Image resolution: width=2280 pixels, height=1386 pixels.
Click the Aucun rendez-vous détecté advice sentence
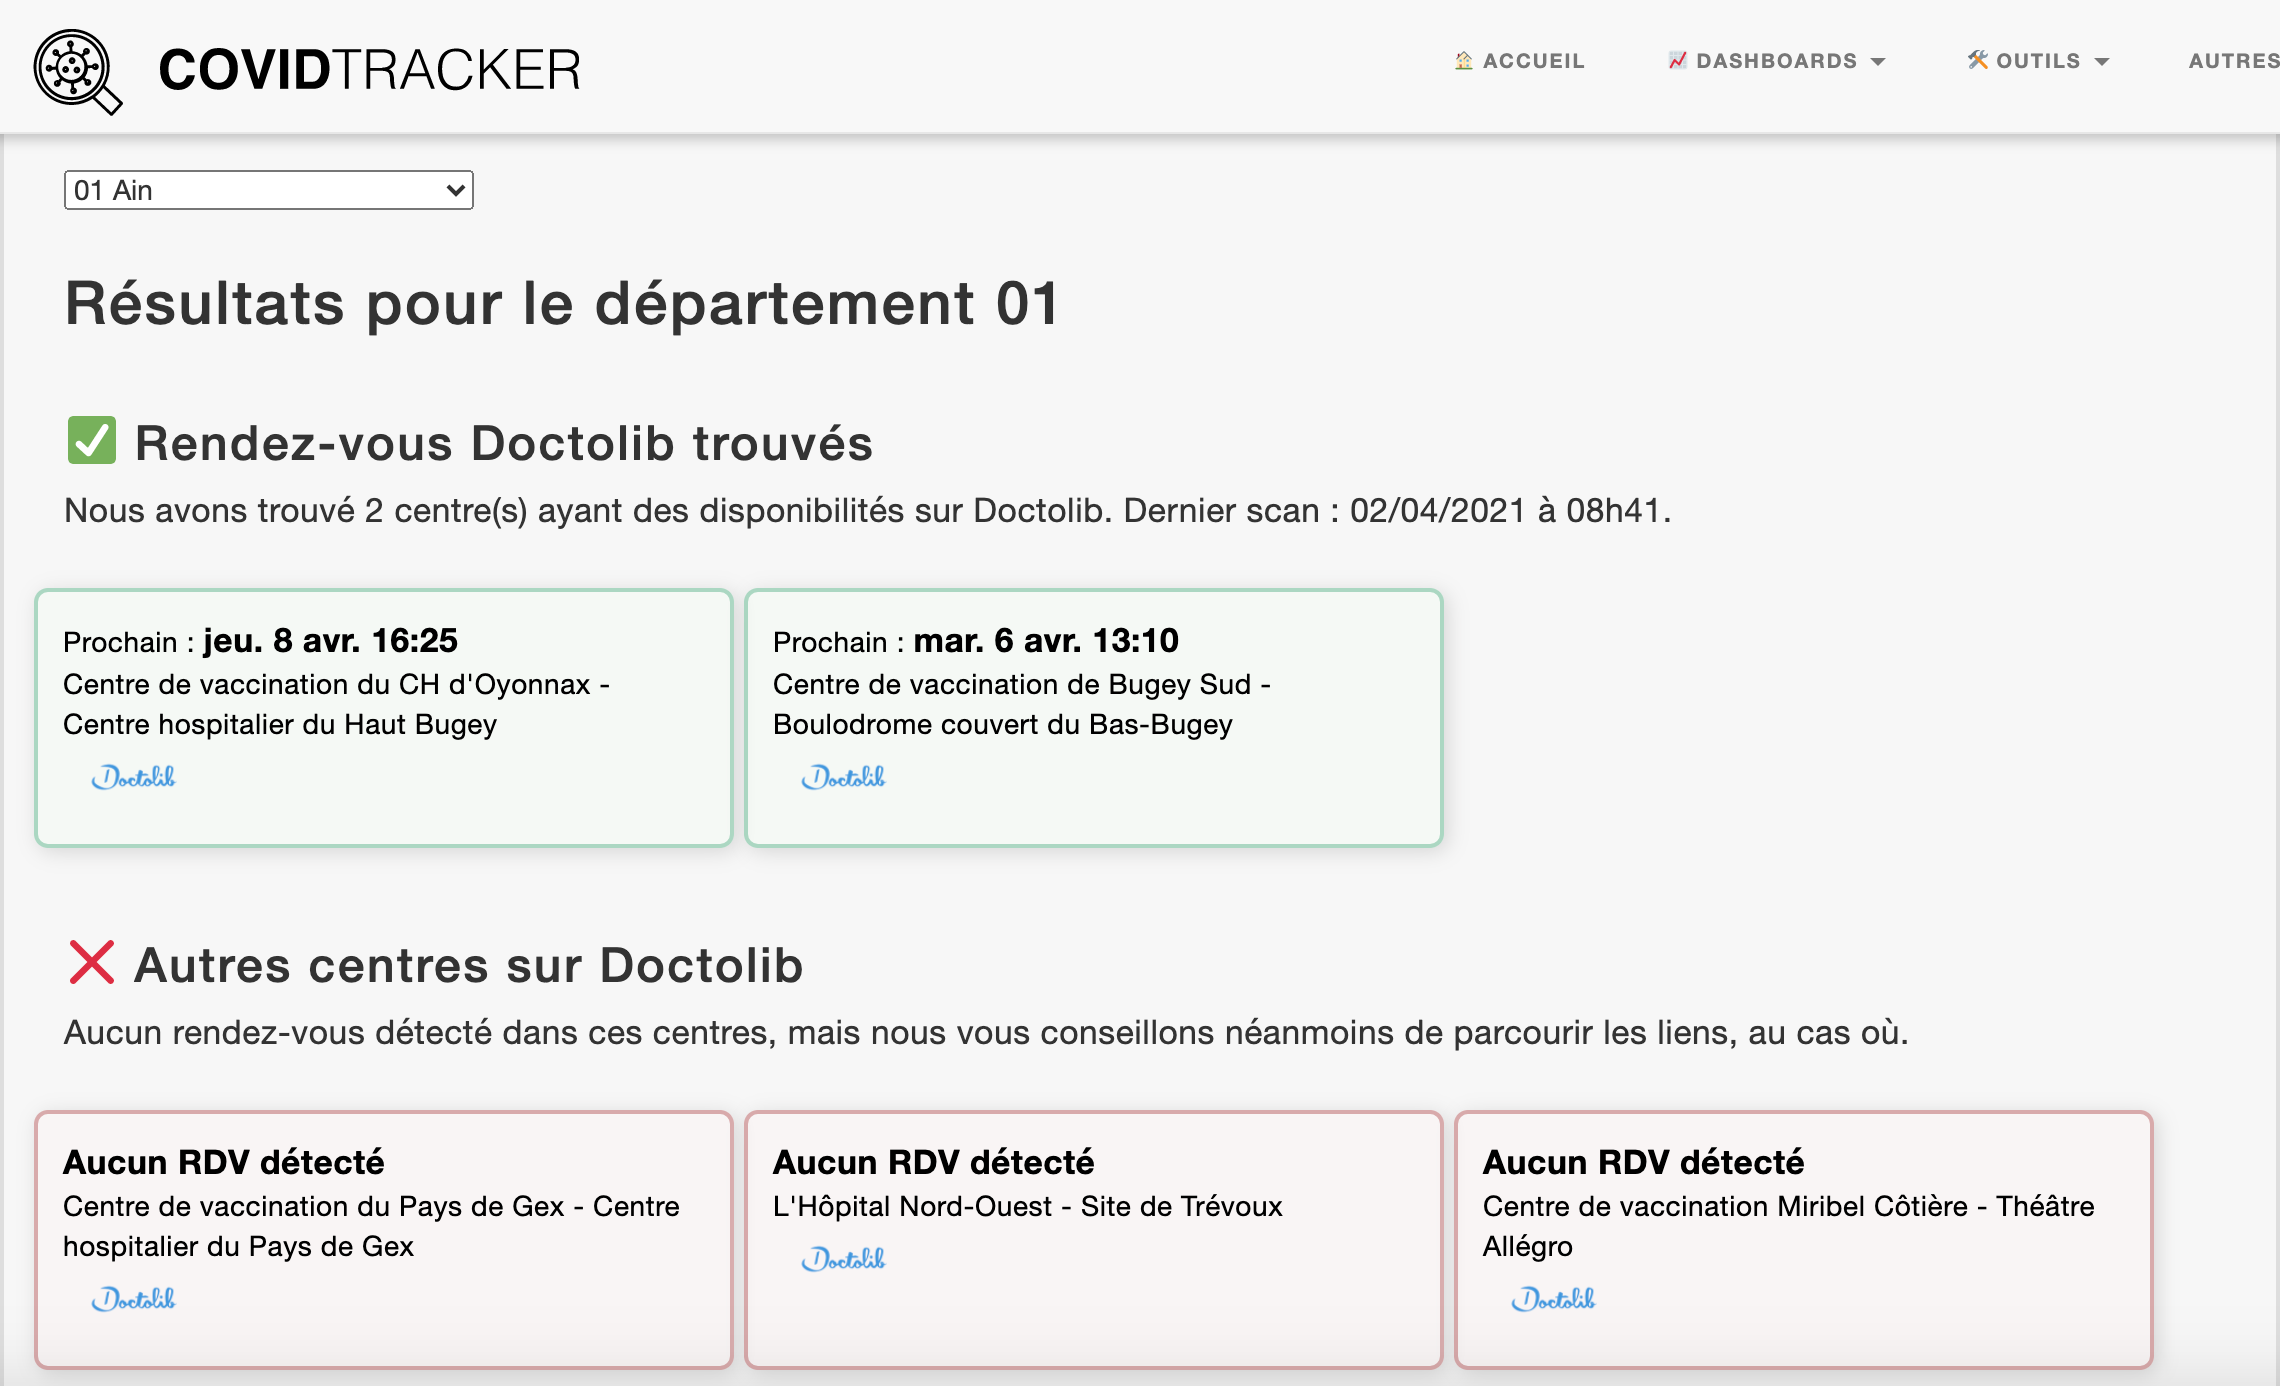click(986, 1032)
